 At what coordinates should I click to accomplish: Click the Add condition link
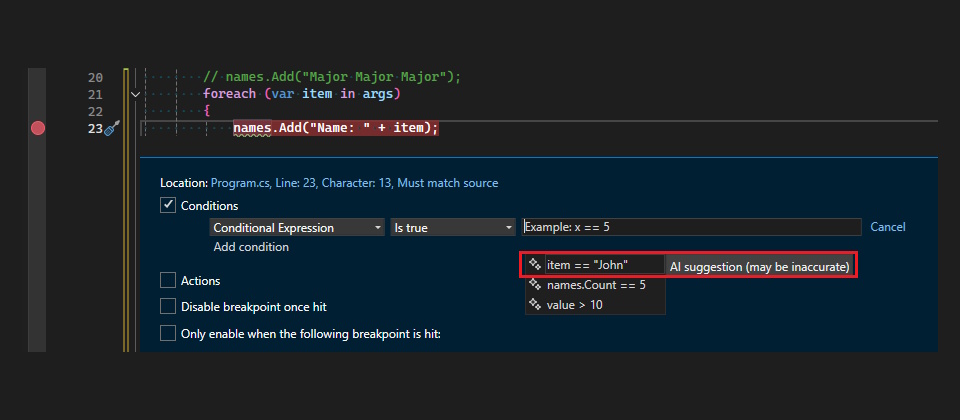tap(251, 247)
